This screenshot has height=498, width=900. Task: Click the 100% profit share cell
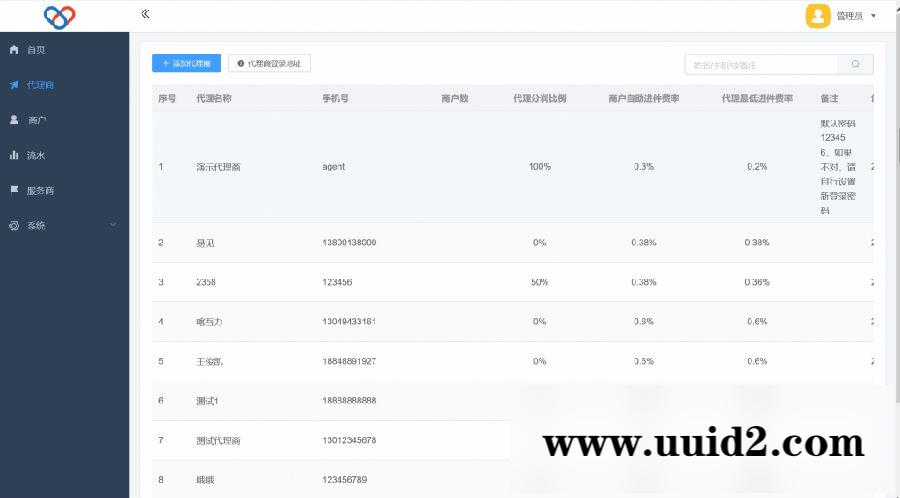(x=540, y=167)
